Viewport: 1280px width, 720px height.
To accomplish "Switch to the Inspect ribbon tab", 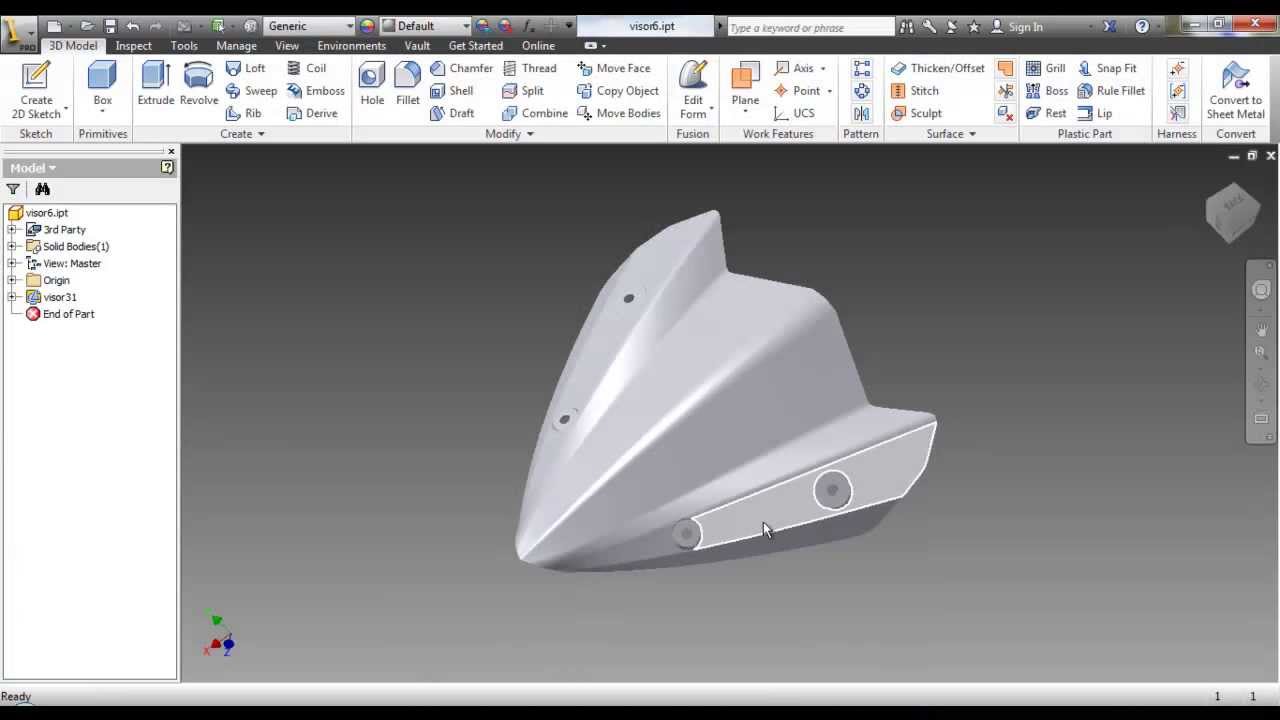I will (x=133, y=46).
